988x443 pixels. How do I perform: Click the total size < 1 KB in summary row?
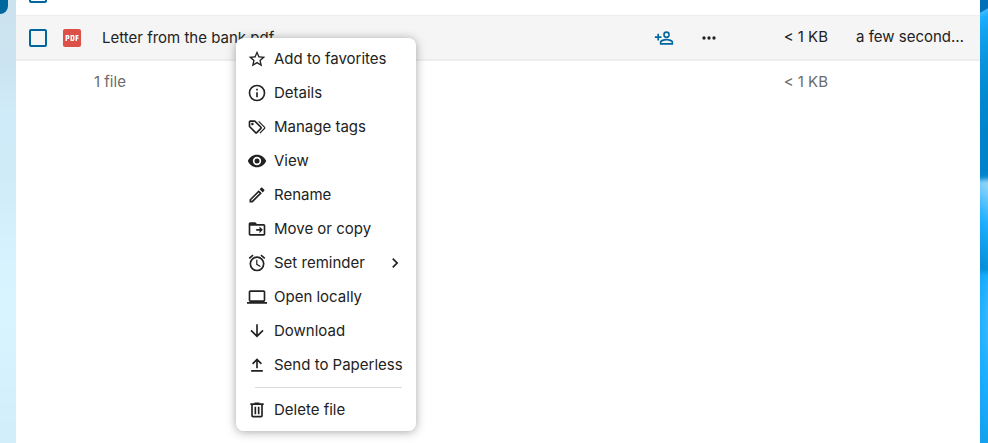805,82
